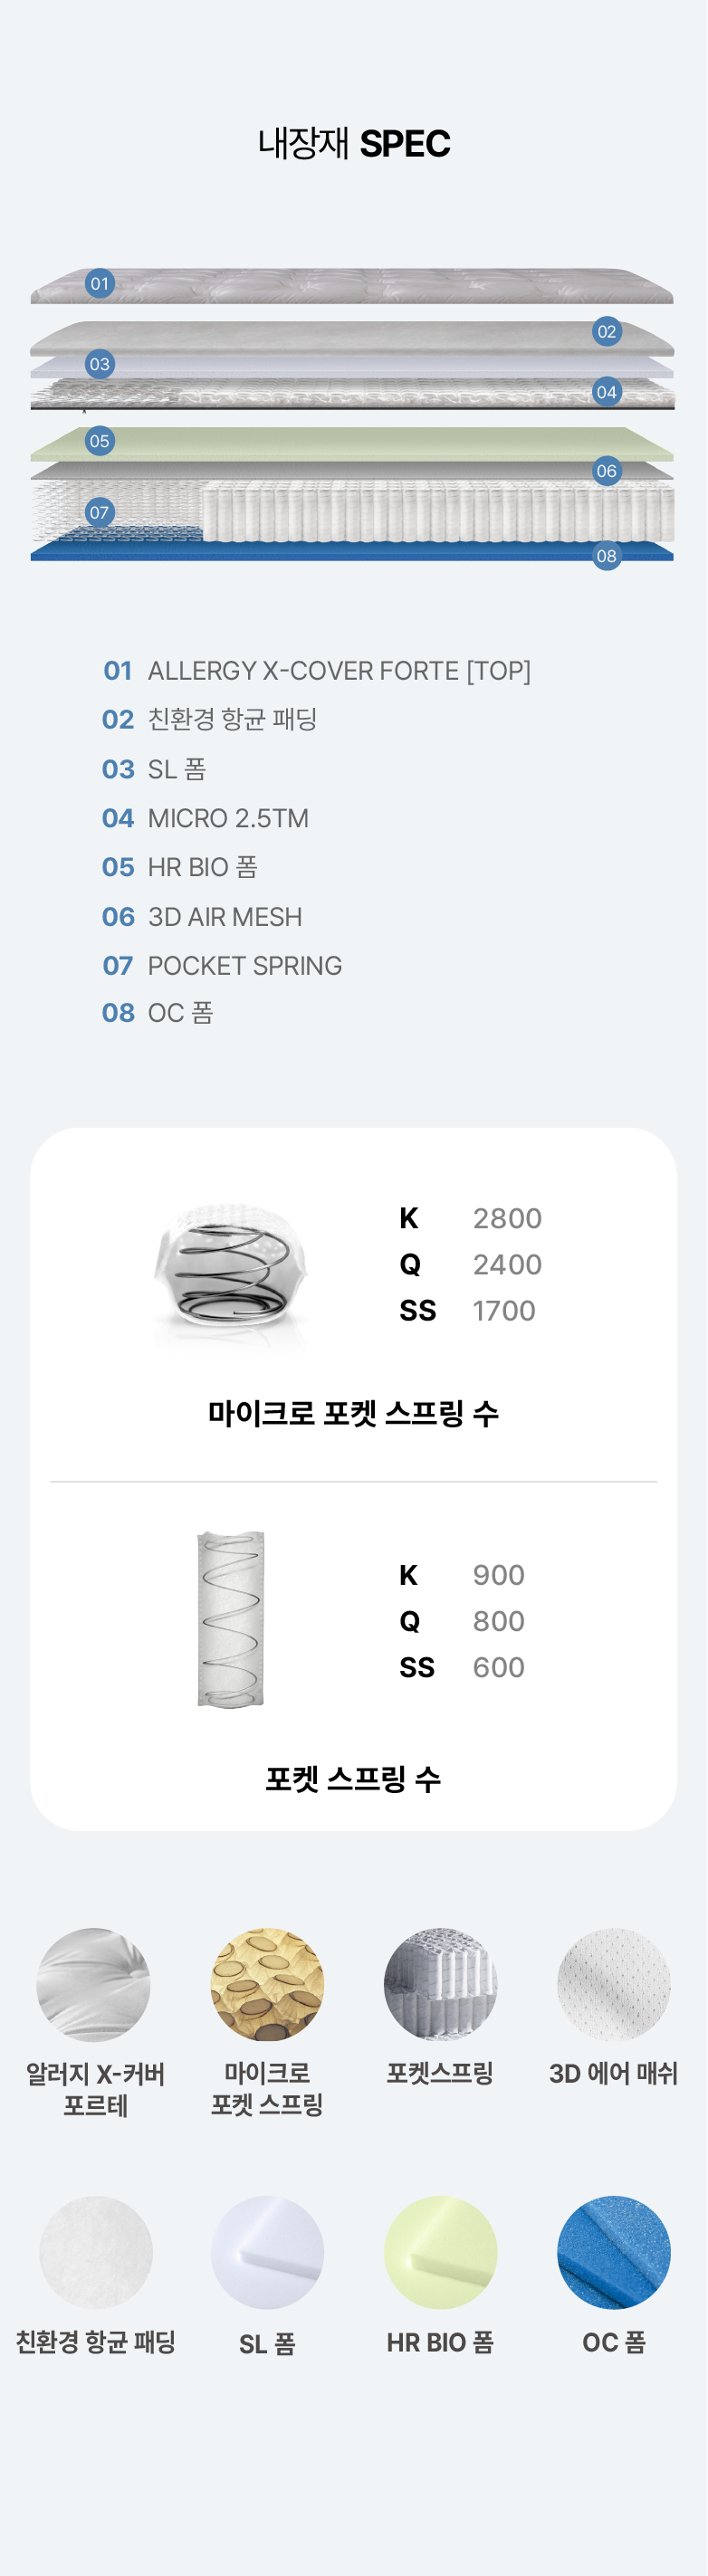This screenshot has width=708, height=2576.
Task: Select the 알러지 X-커버 포르테 round thumbnail
Action: pos(94,1985)
